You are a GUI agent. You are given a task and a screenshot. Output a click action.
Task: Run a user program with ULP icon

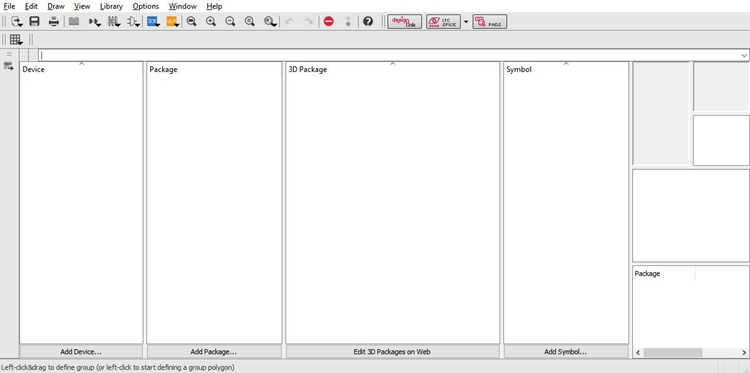point(172,22)
